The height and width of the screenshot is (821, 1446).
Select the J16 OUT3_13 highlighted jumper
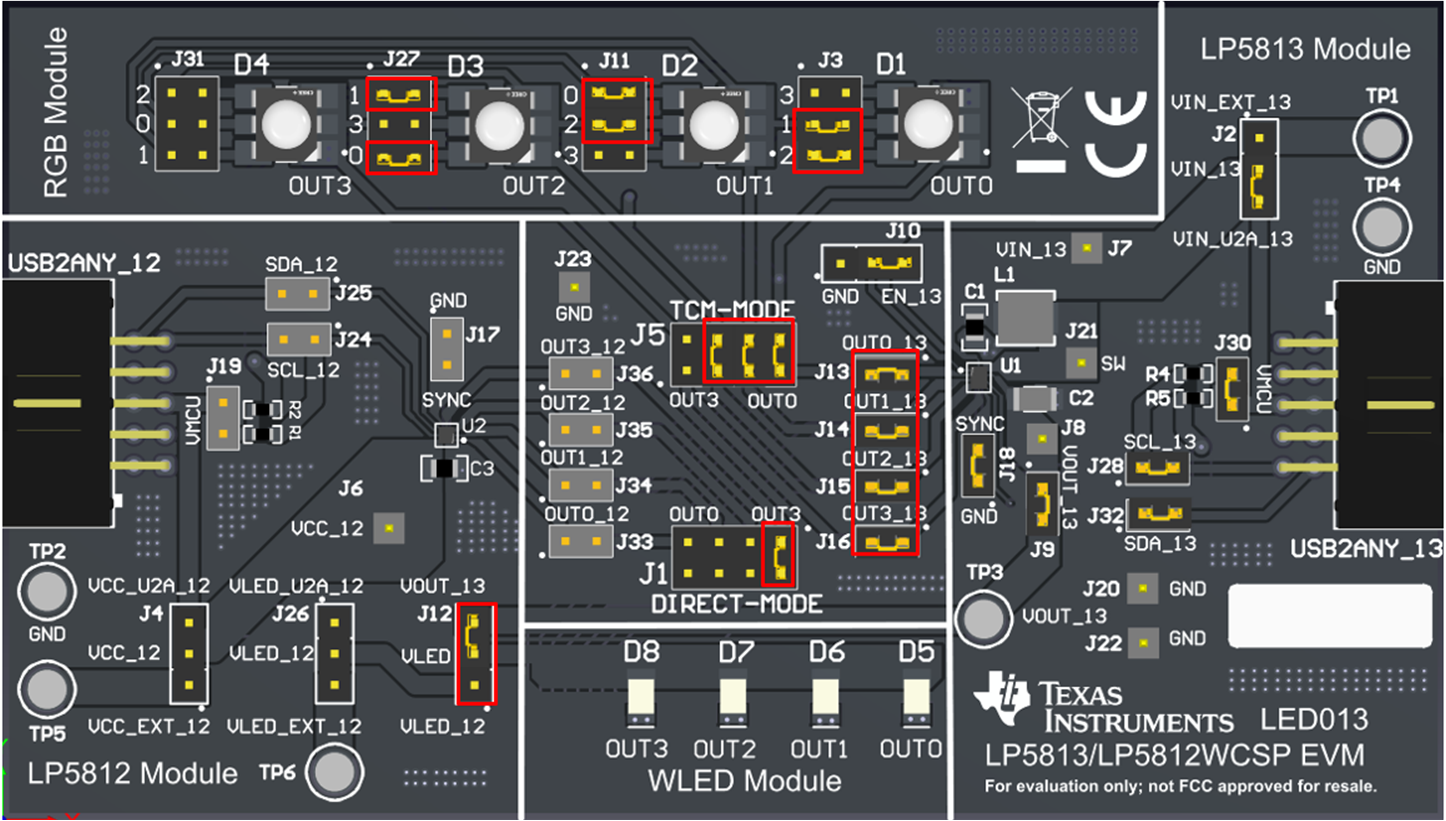point(888,544)
